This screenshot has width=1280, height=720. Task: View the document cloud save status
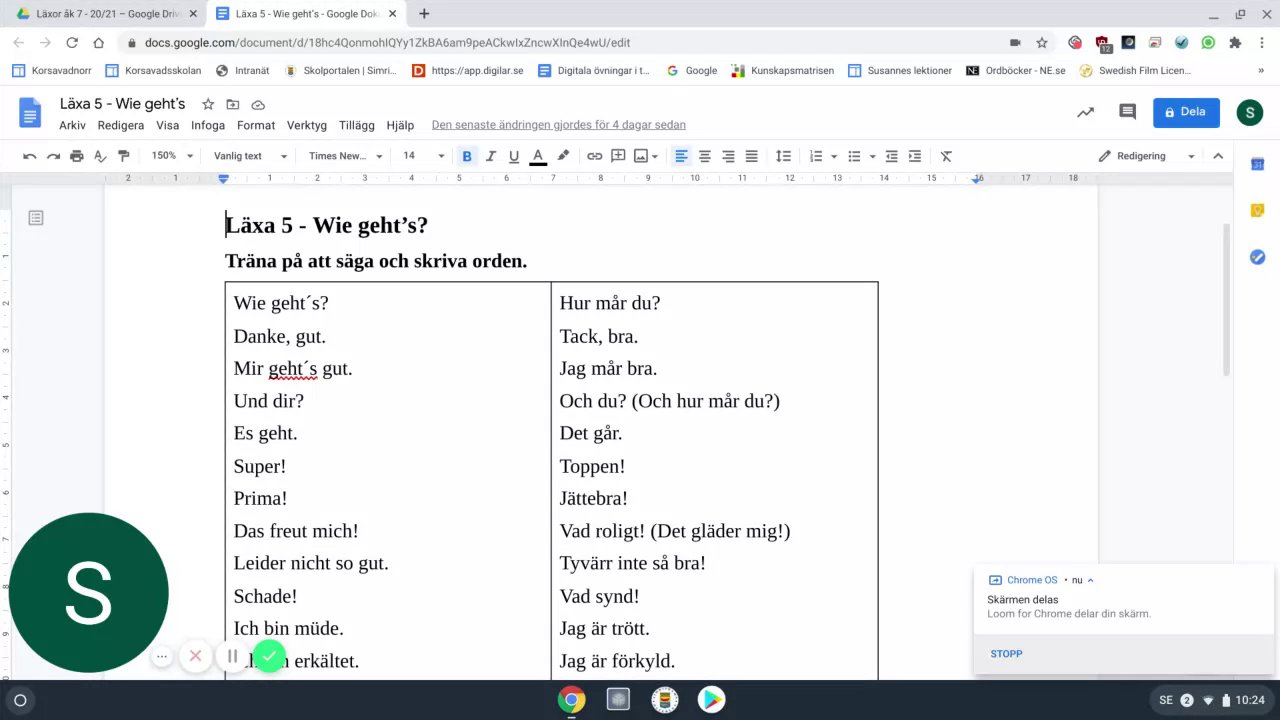(x=258, y=104)
